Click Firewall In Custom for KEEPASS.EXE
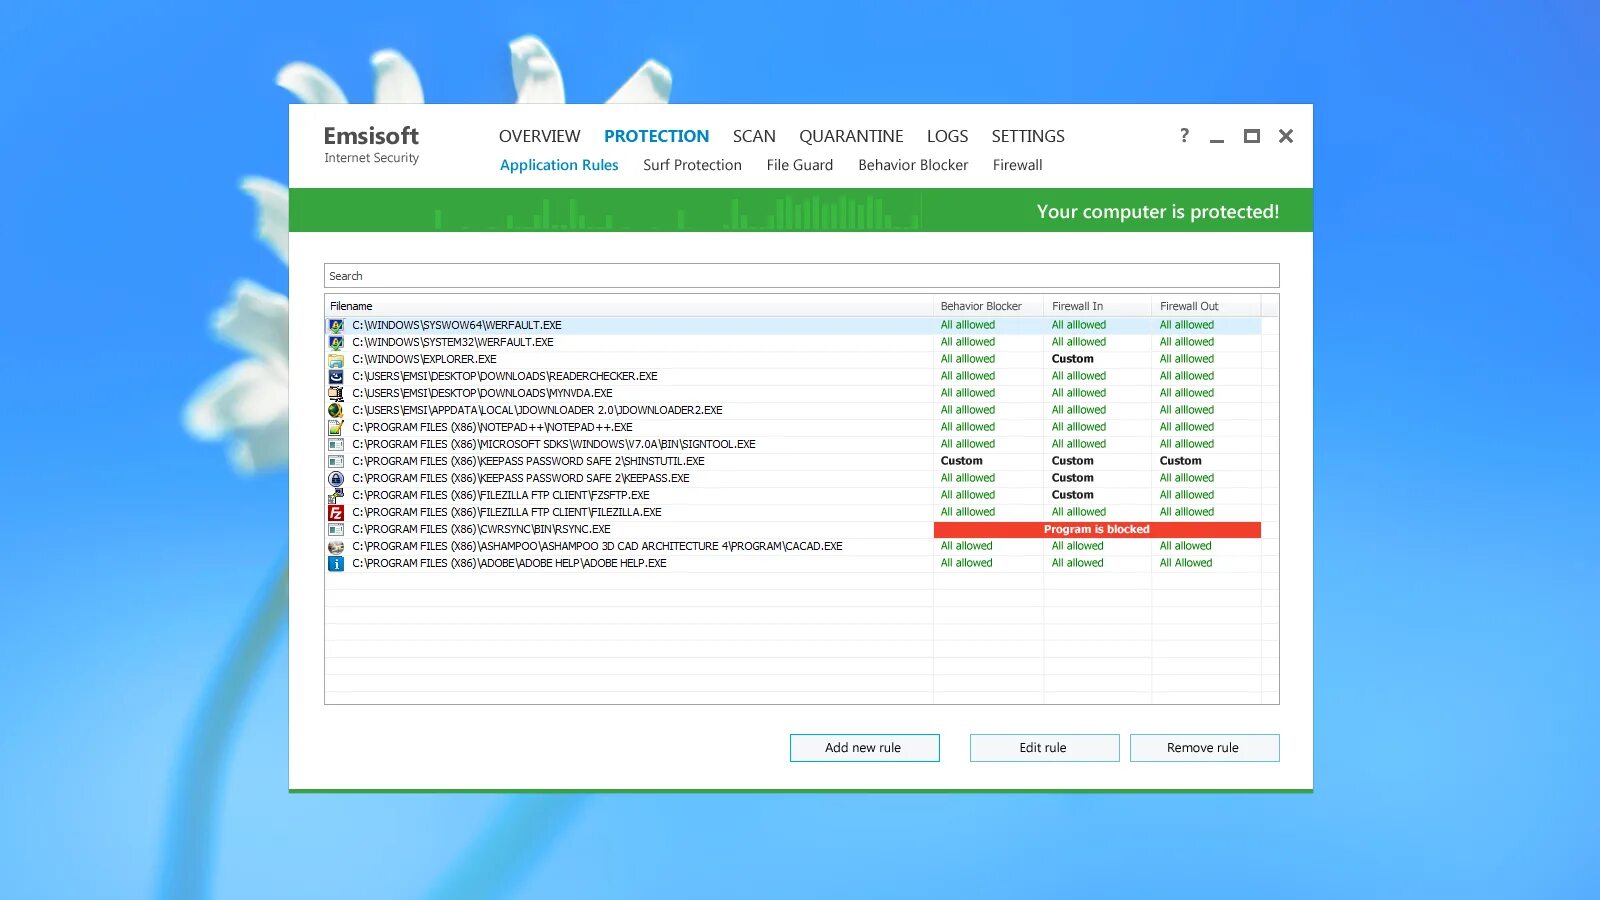This screenshot has width=1600, height=900. pyautogui.click(x=1072, y=478)
